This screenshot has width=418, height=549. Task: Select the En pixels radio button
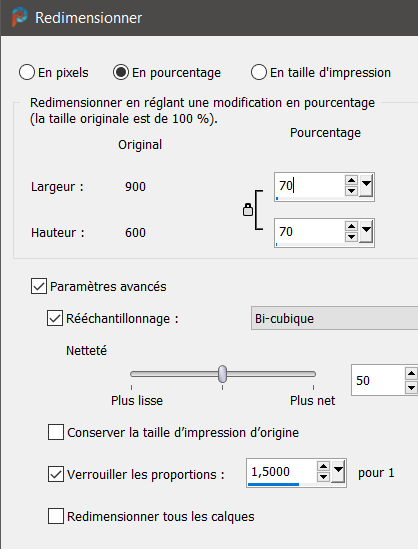[x=27, y=72]
